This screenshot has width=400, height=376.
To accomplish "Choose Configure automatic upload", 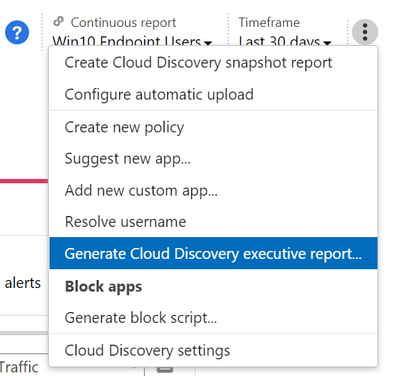I will tap(213, 94).
